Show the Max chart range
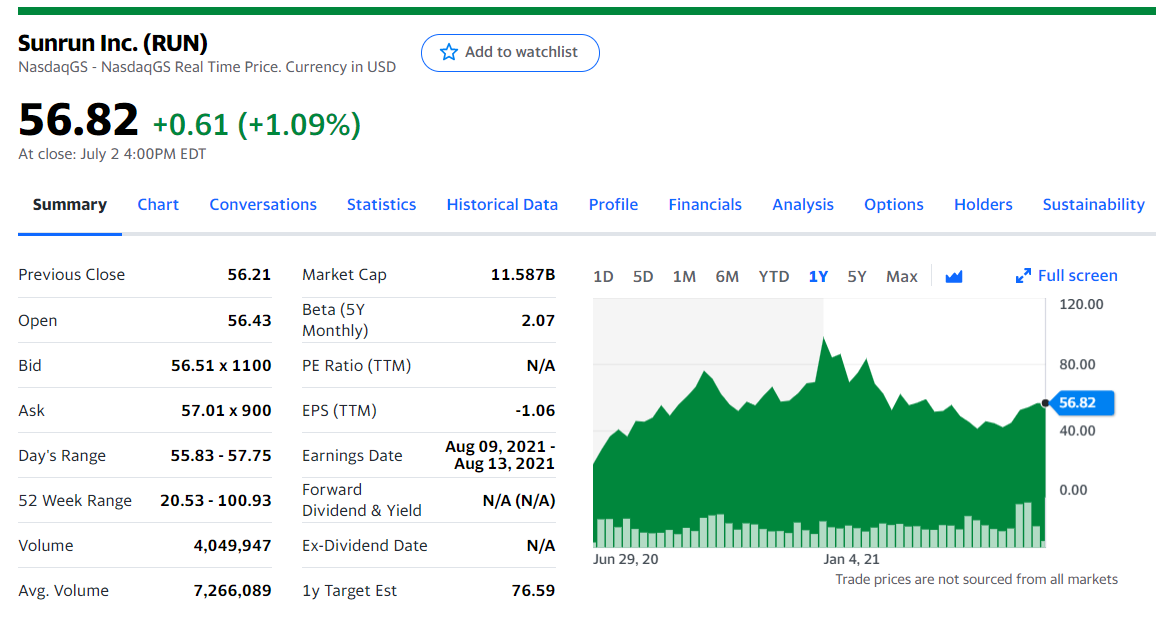The height and width of the screenshot is (638, 1156). coord(901,276)
